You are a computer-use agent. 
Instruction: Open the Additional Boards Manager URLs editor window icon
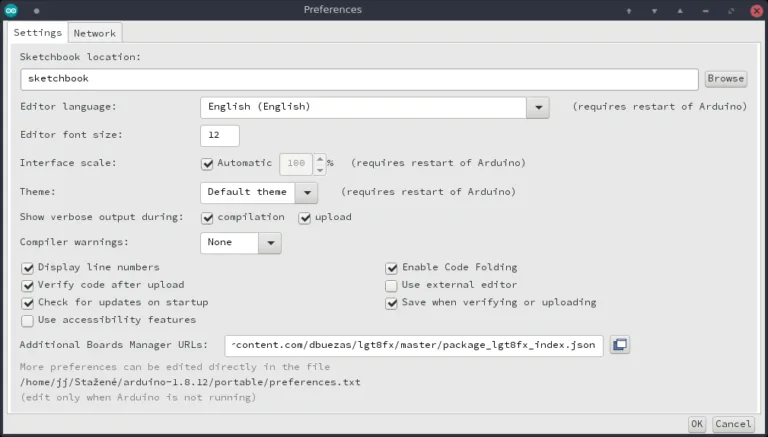[620, 345]
